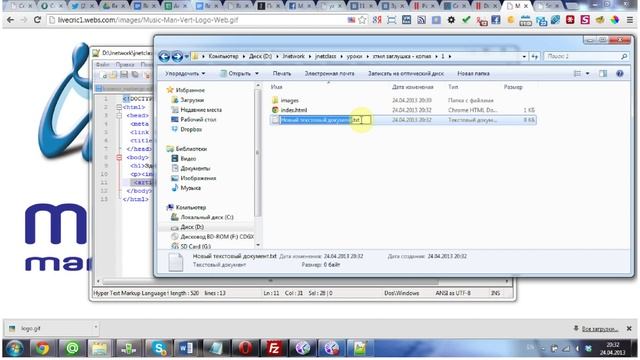Screen dimensions: 640x360
Task: Select Рабочий стол in the sidebar
Action: click(x=198, y=120)
